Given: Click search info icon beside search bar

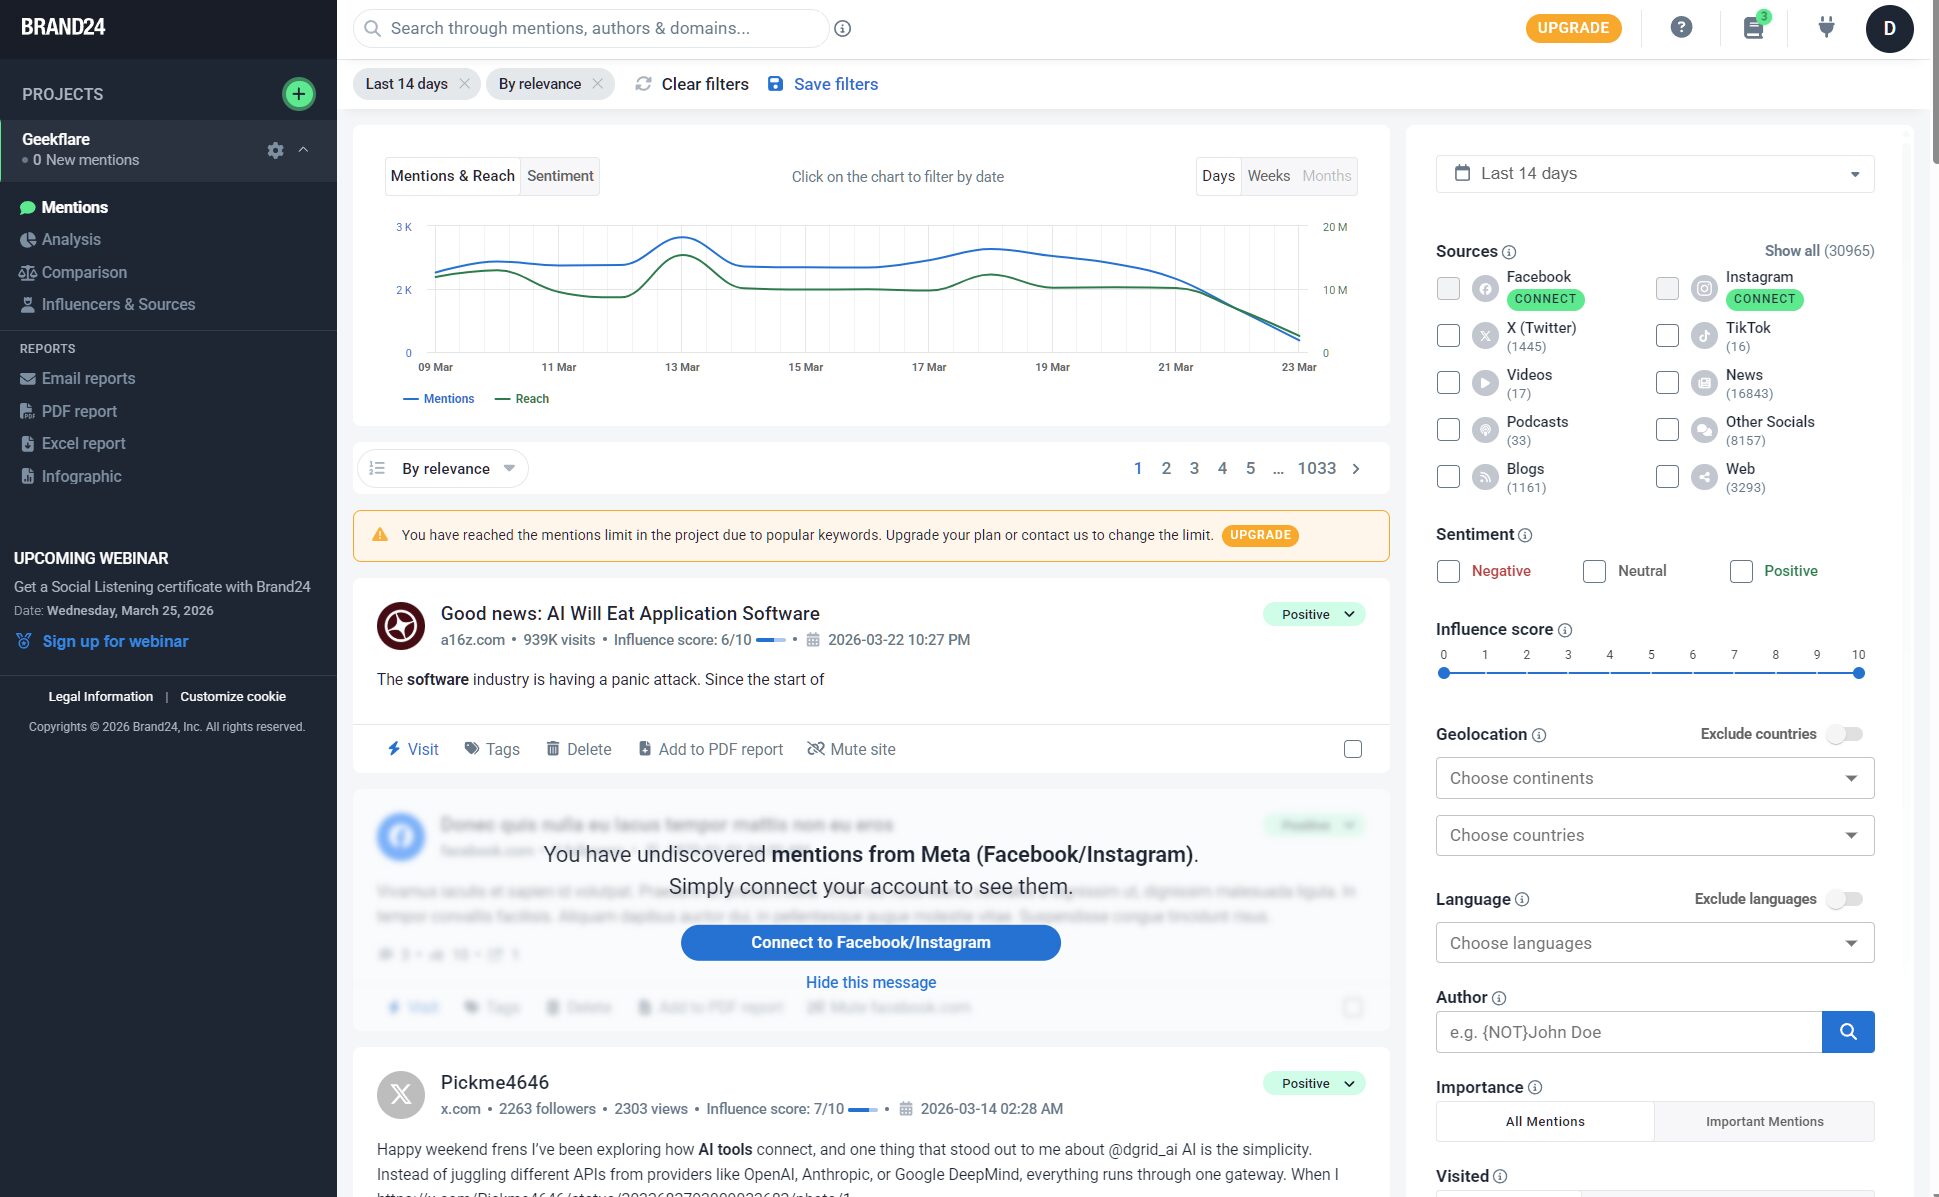Looking at the screenshot, I should pos(843,29).
